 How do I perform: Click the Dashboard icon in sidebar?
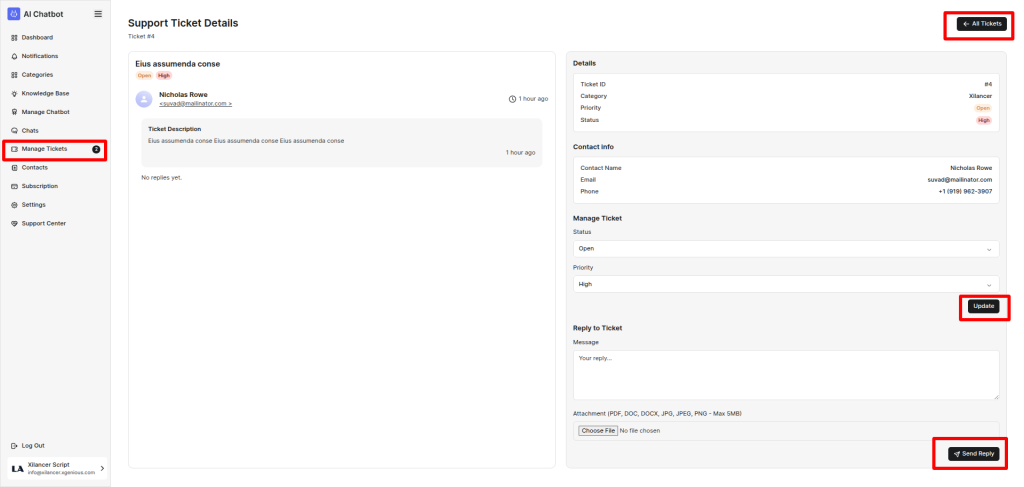click(14, 37)
